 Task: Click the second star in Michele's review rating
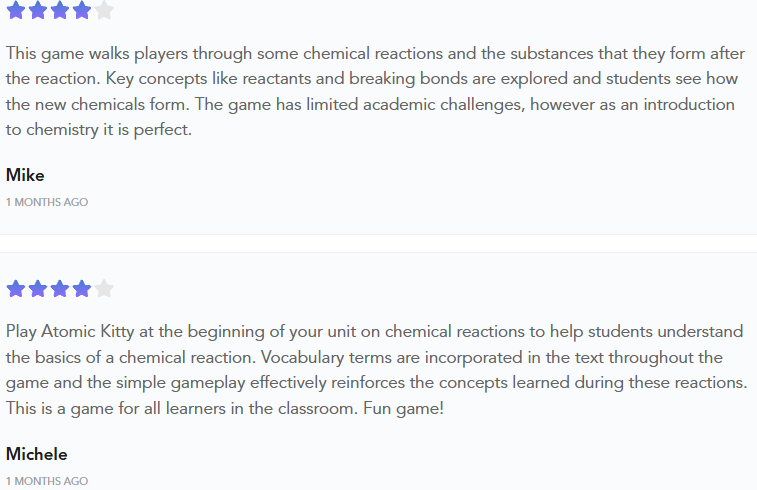(38, 289)
